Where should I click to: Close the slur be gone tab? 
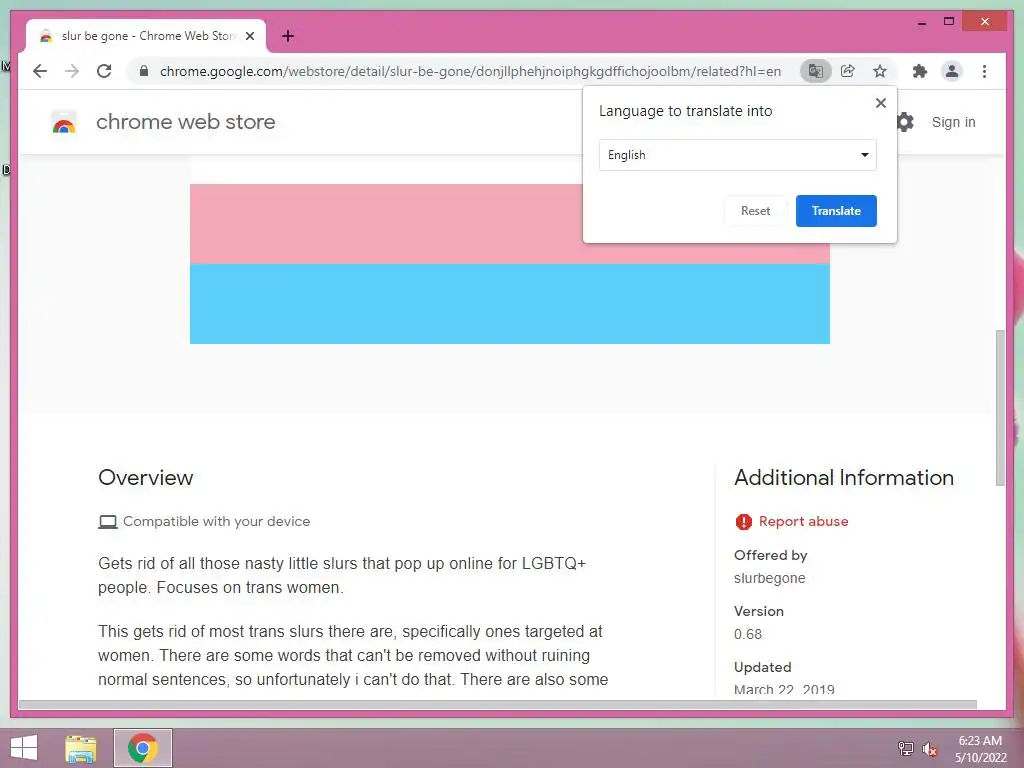pyautogui.click(x=249, y=36)
